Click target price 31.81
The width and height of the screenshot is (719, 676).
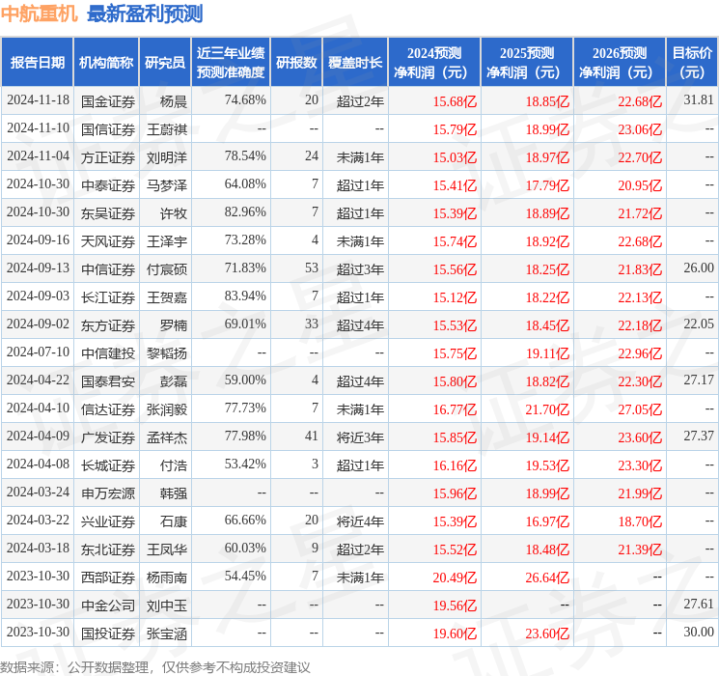(x=698, y=100)
